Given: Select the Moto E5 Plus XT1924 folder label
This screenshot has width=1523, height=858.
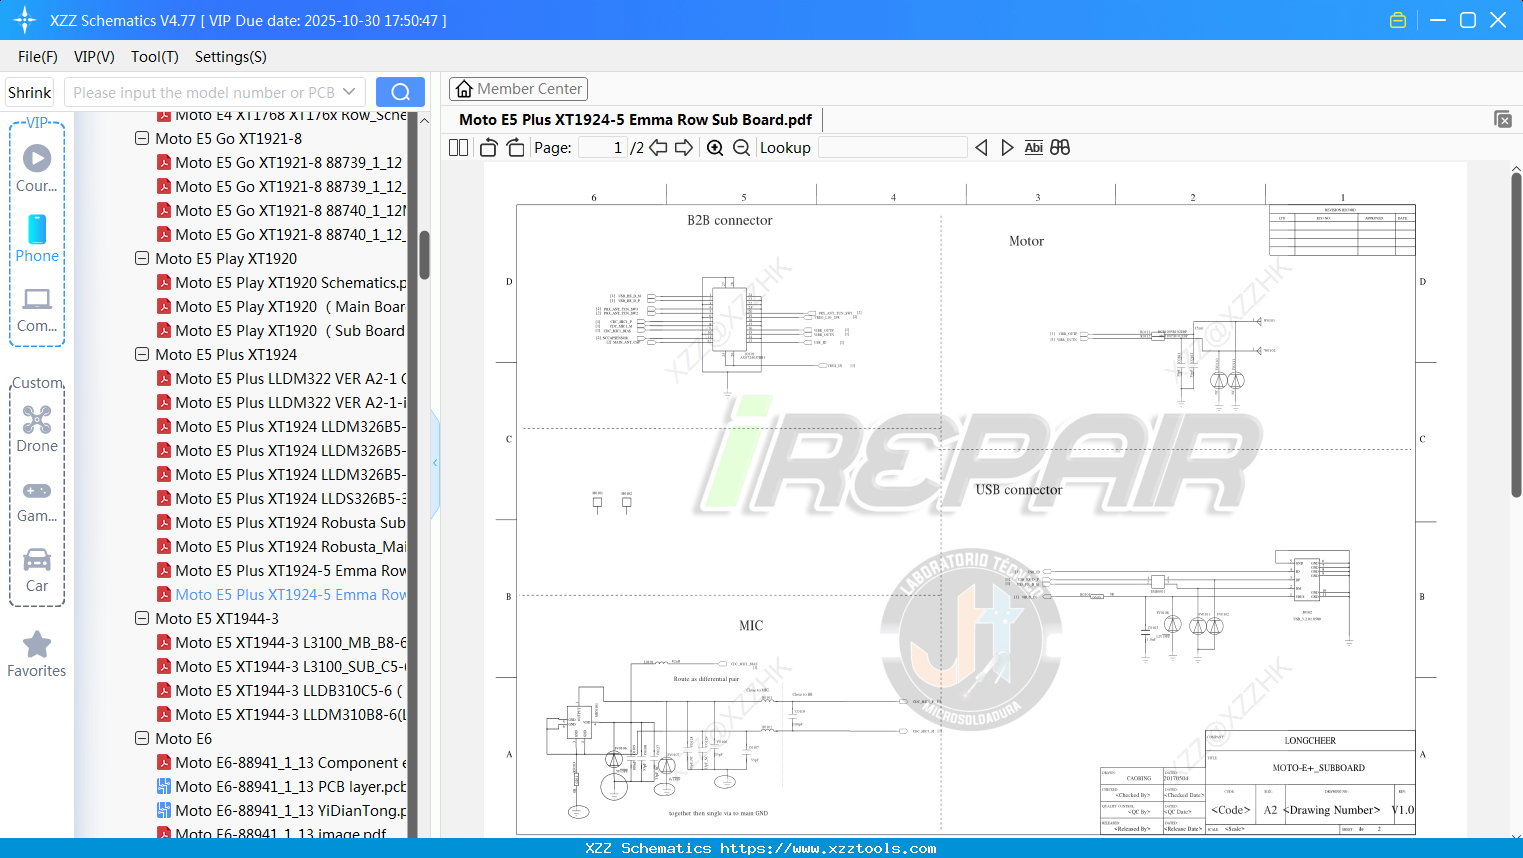Looking at the screenshot, I should tap(226, 354).
